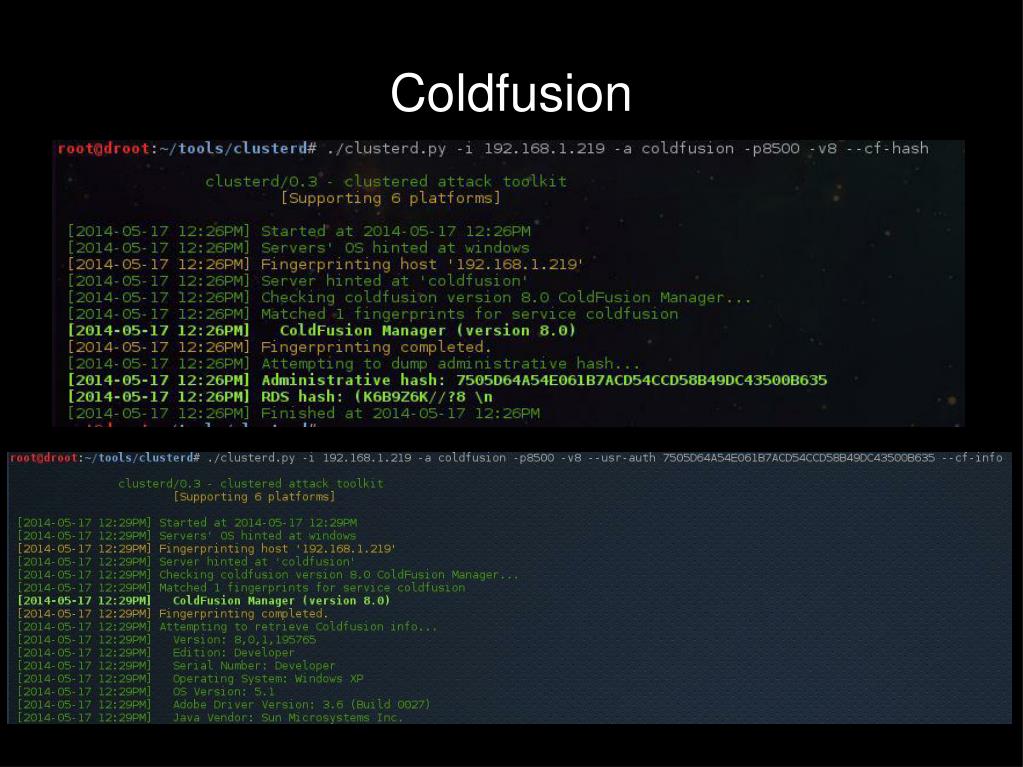Click the line 'Started at 2014-05-17 12:26PM'
The height and width of the screenshot is (767, 1023).
395,232
